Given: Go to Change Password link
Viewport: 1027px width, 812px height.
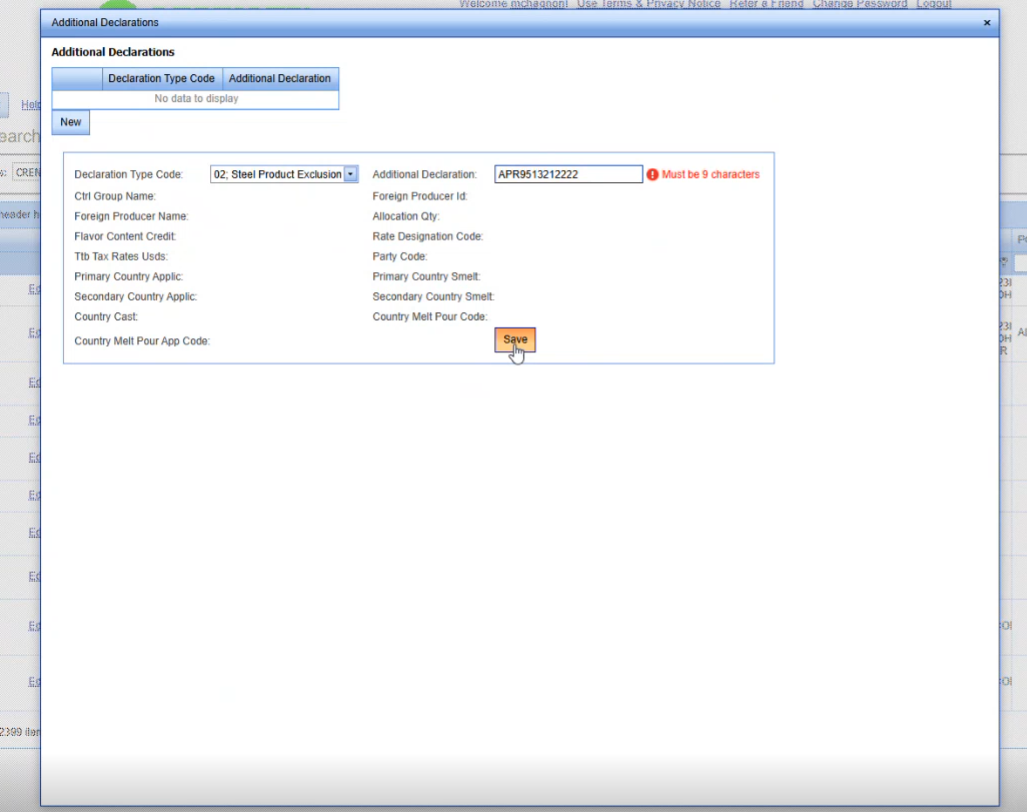Looking at the screenshot, I should click(859, 4).
